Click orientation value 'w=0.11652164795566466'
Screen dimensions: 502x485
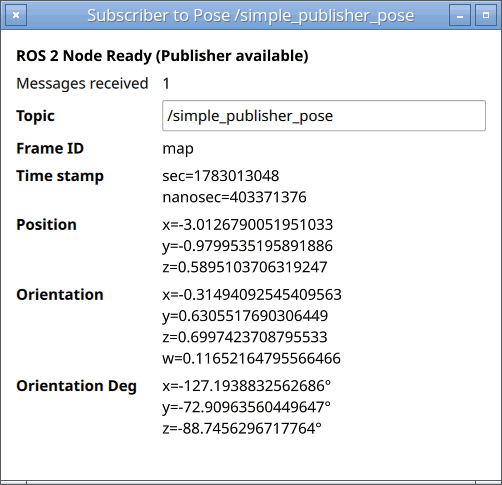click(x=251, y=358)
